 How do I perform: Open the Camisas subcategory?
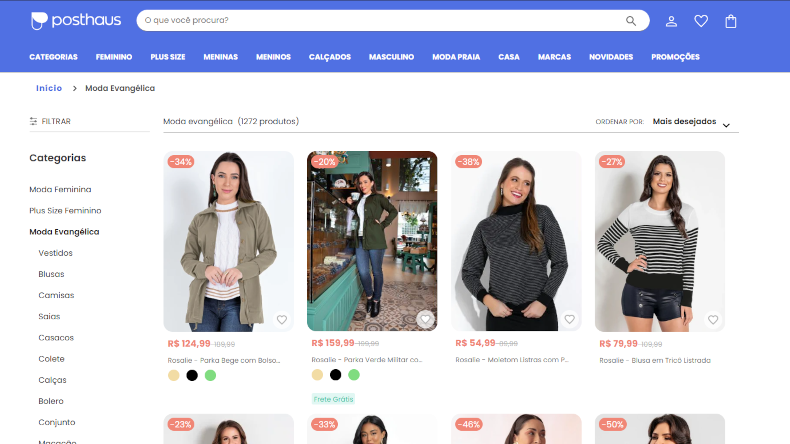click(x=56, y=295)
